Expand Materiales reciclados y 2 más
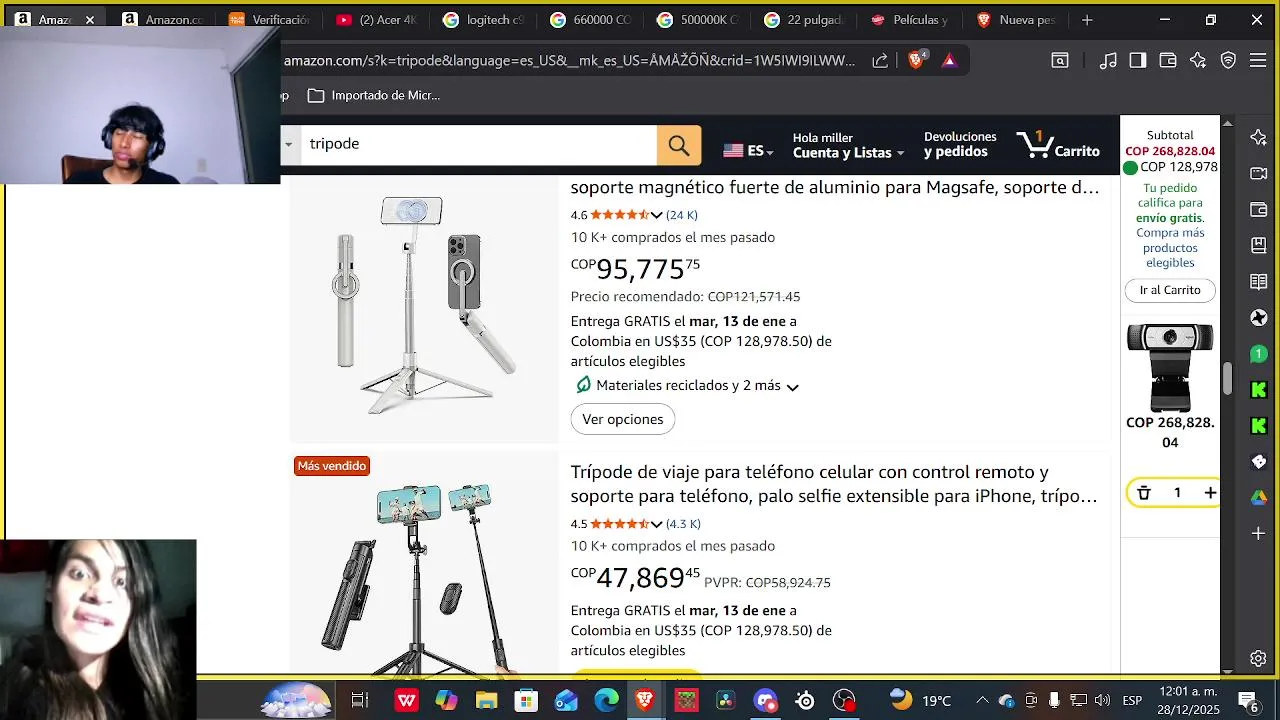This screenshot has height=720, width=1280. (x=688, y=386)
